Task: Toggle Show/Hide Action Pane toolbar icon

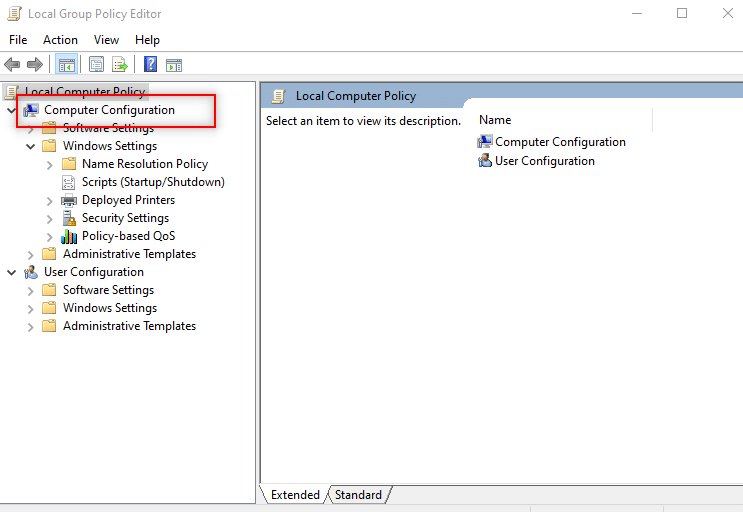Action: click(x=174, y=65)
